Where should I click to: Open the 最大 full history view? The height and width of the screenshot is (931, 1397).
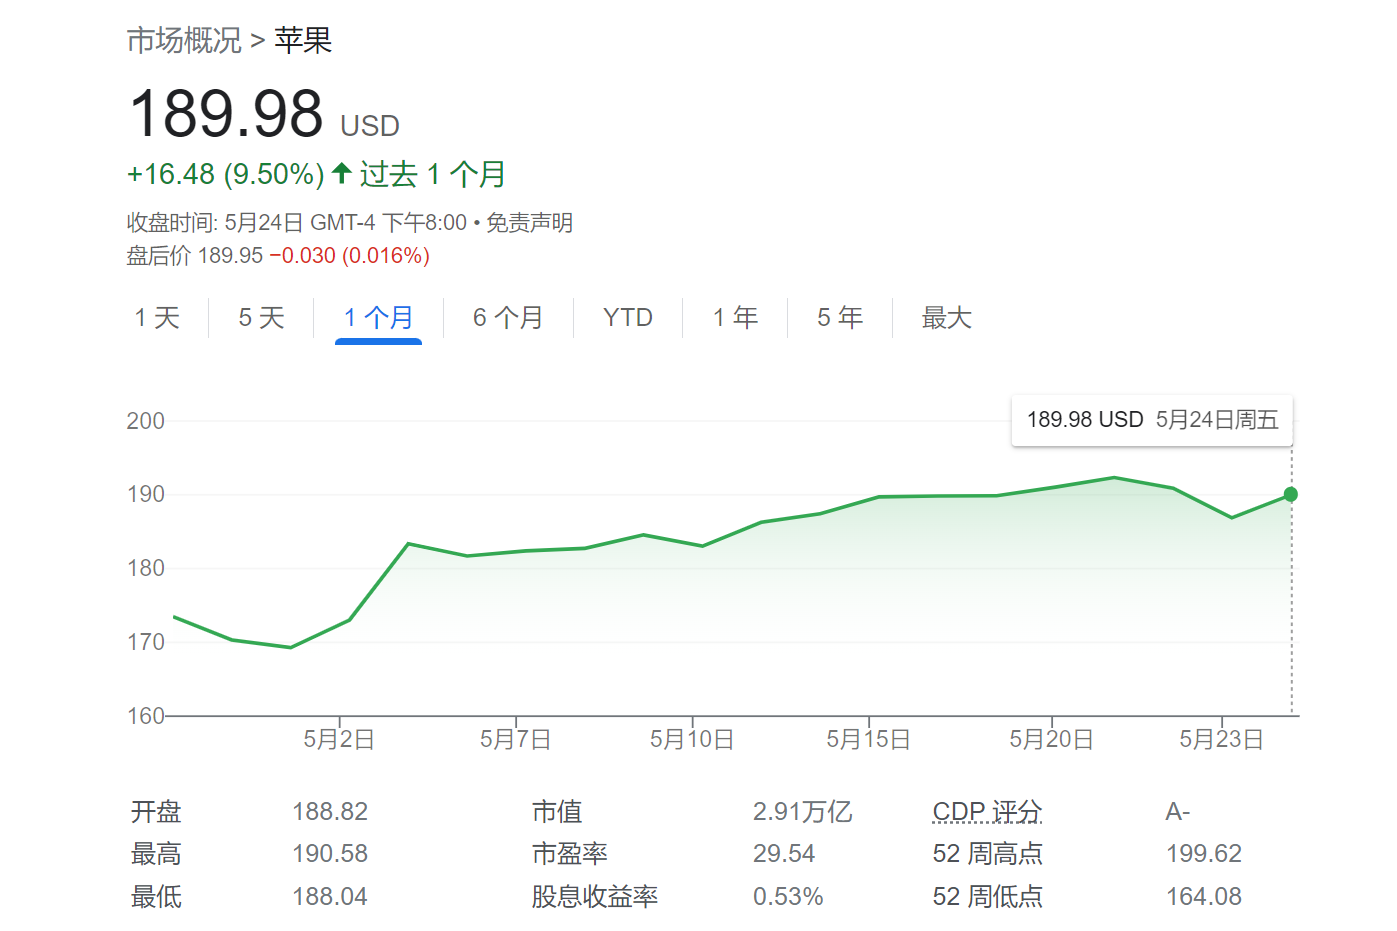[945, 317]
